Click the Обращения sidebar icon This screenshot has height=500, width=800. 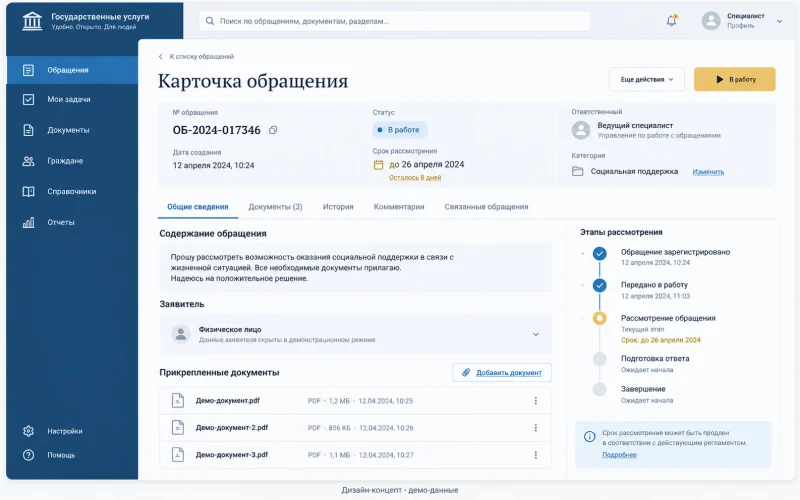tap(29, 70)
